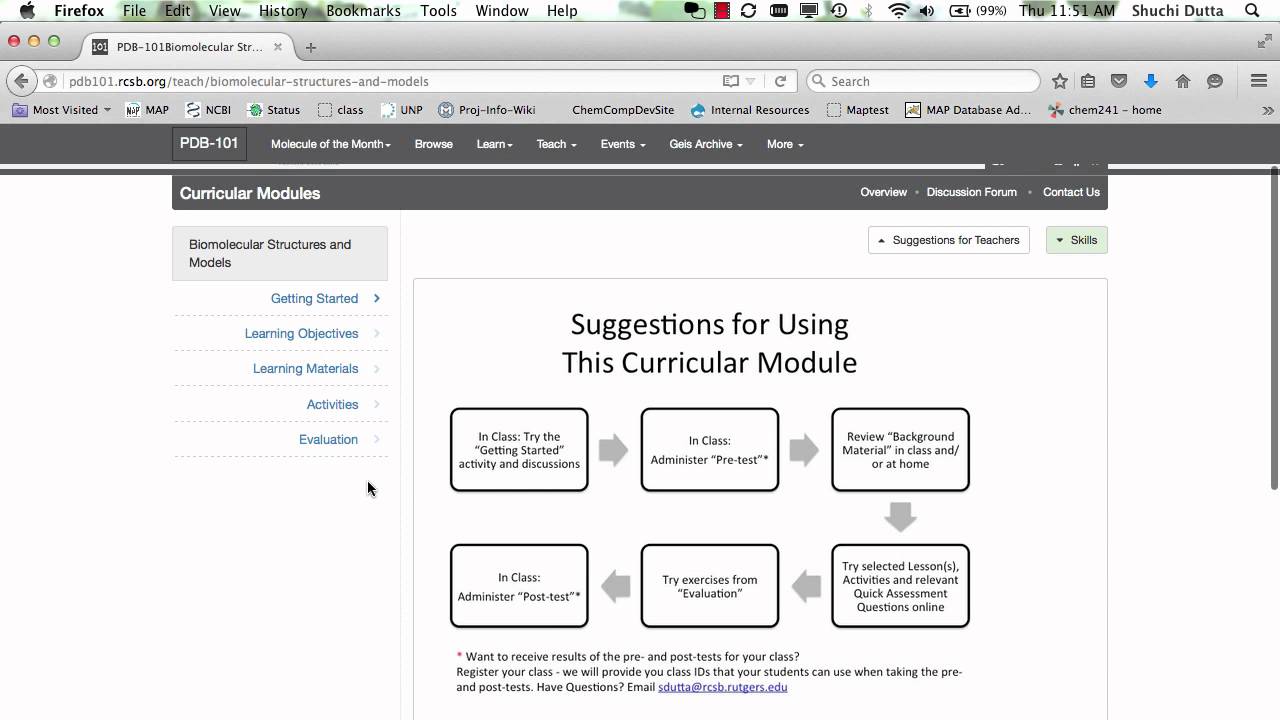Open the Geis Archive dropdown
This screenshot has height=720, width=1280.
click(x=705, y=144)
